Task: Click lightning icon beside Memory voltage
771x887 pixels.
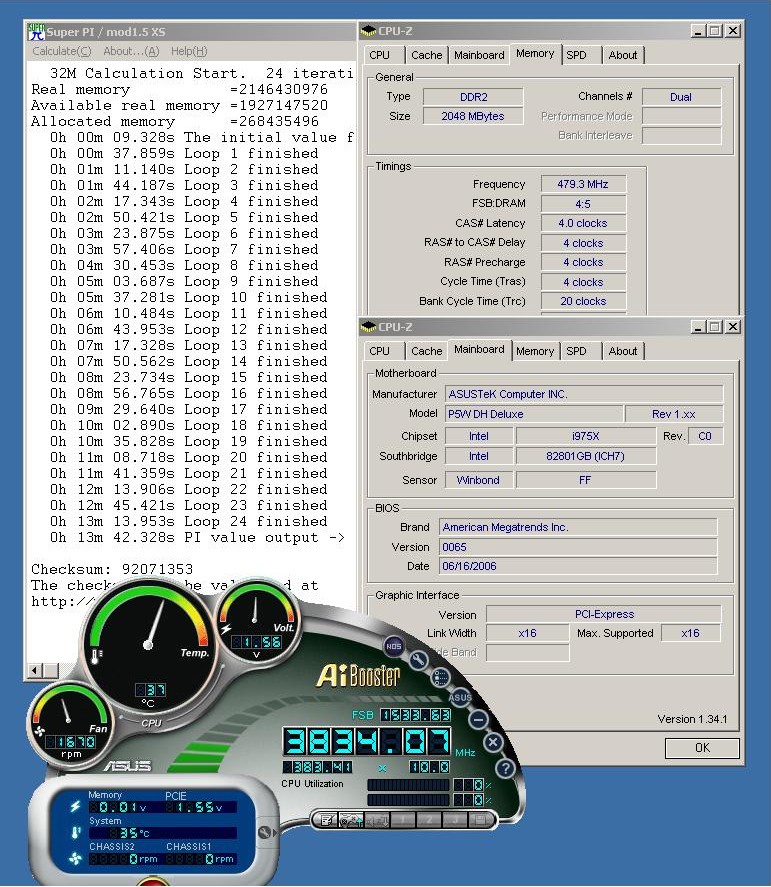Action: [75, 806]
